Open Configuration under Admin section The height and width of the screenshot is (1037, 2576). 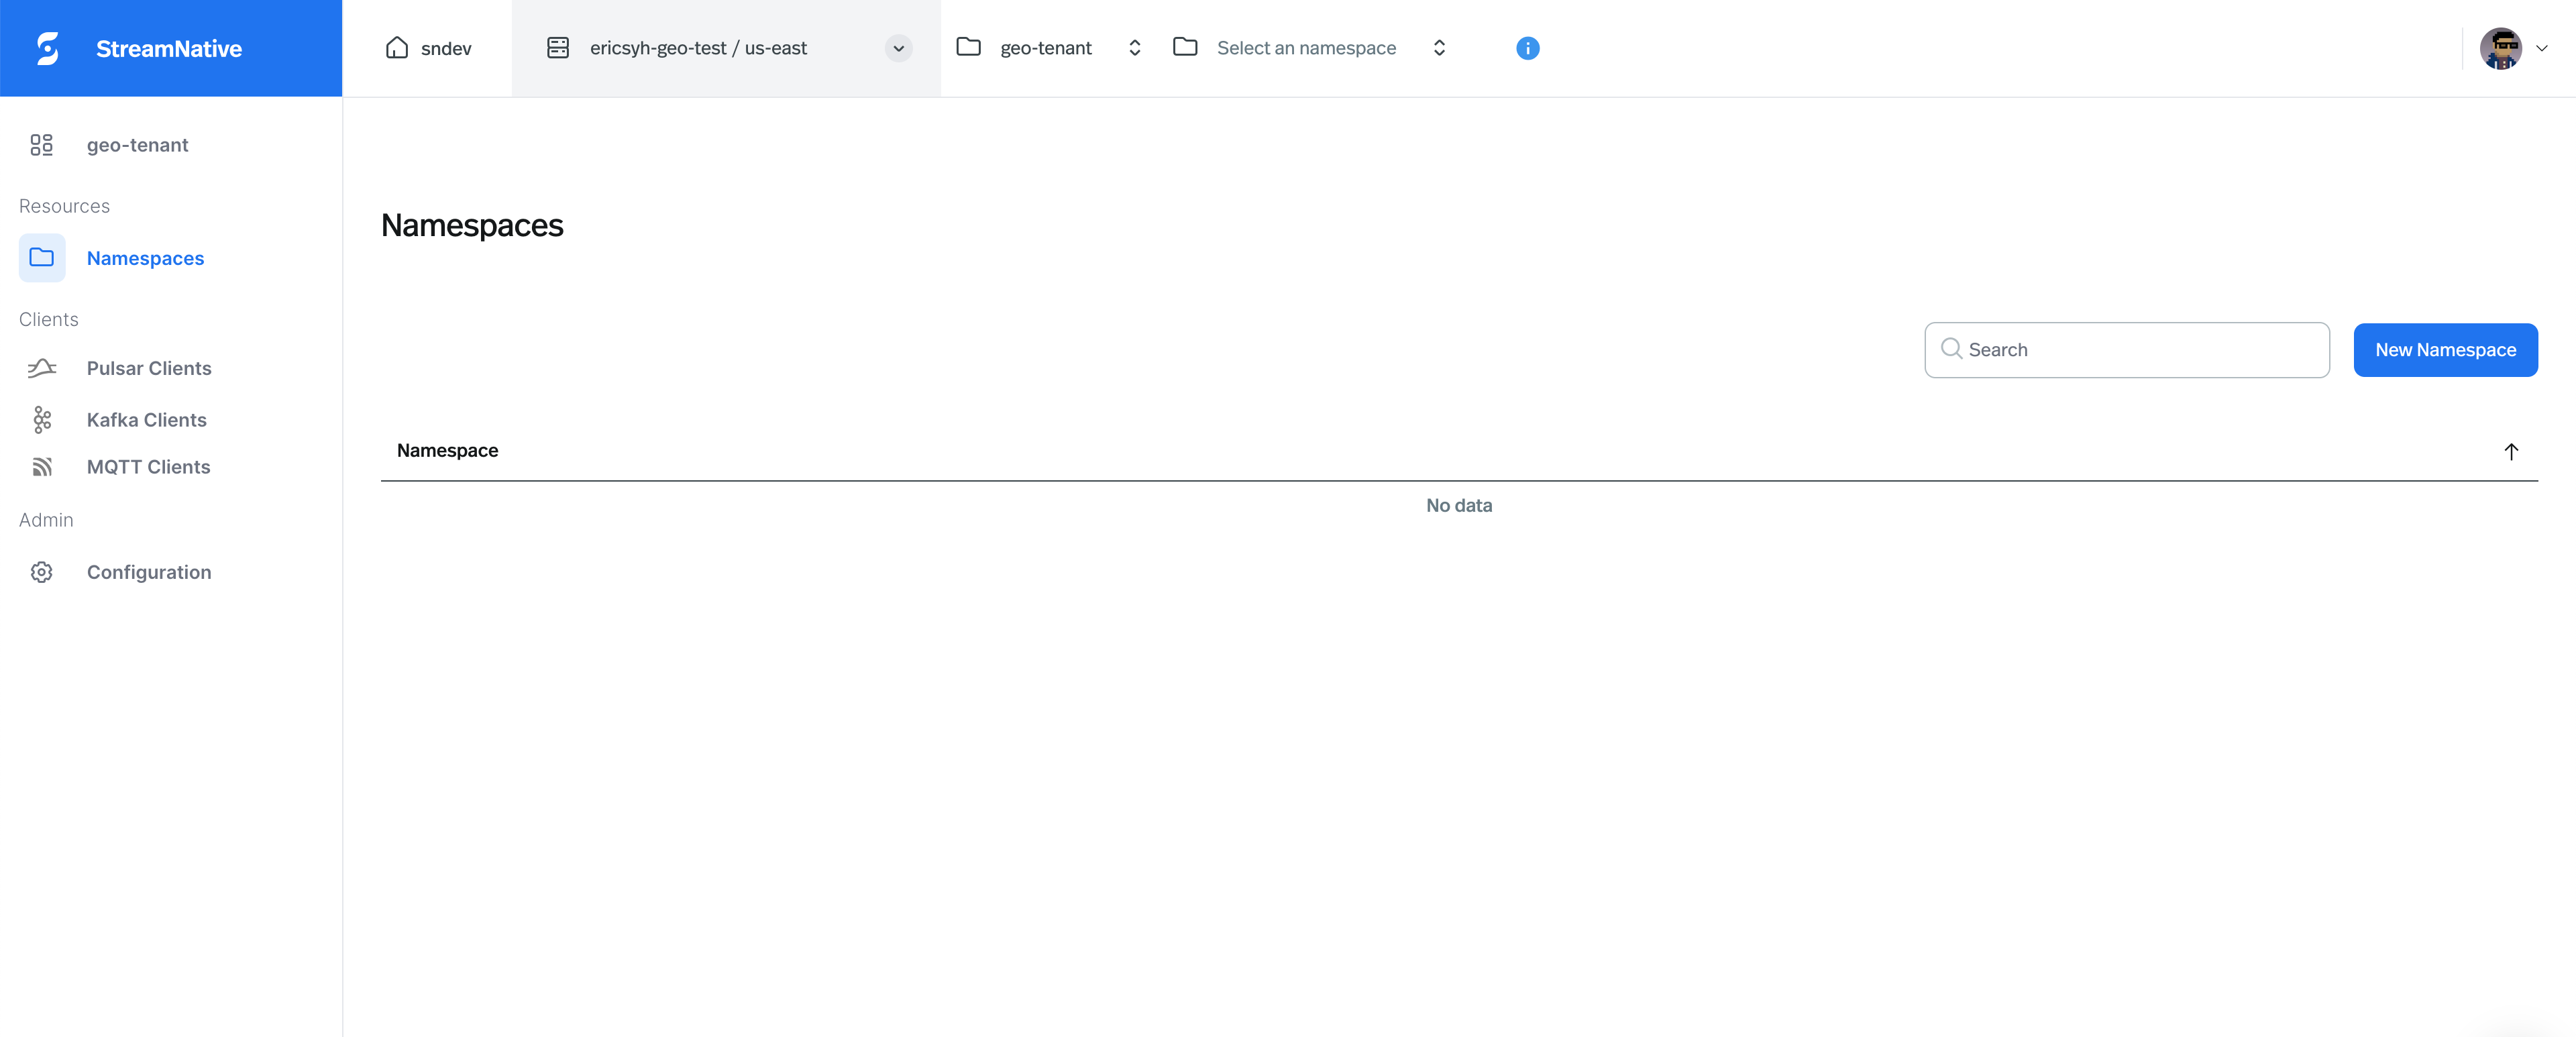coord(149,572)
